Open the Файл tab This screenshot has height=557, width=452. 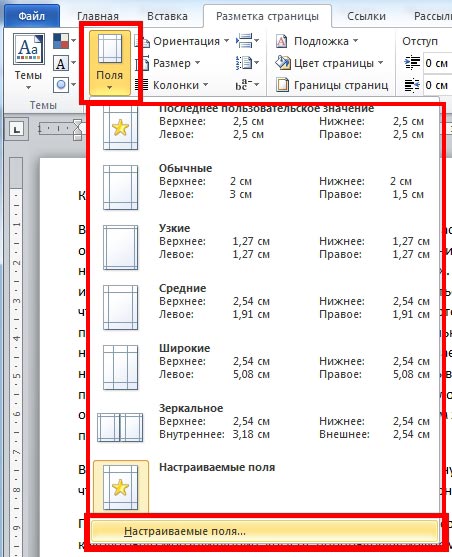tap(32, 16)
